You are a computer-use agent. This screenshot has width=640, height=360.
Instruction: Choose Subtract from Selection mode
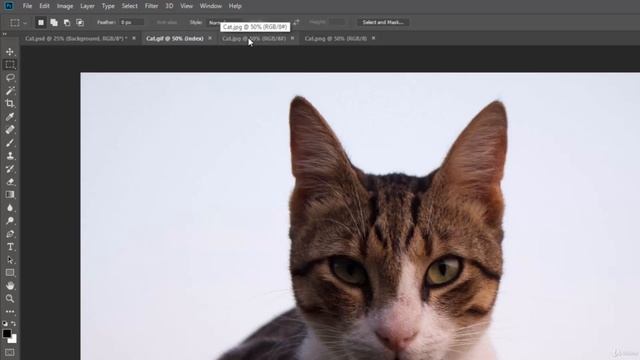[67, 22]
